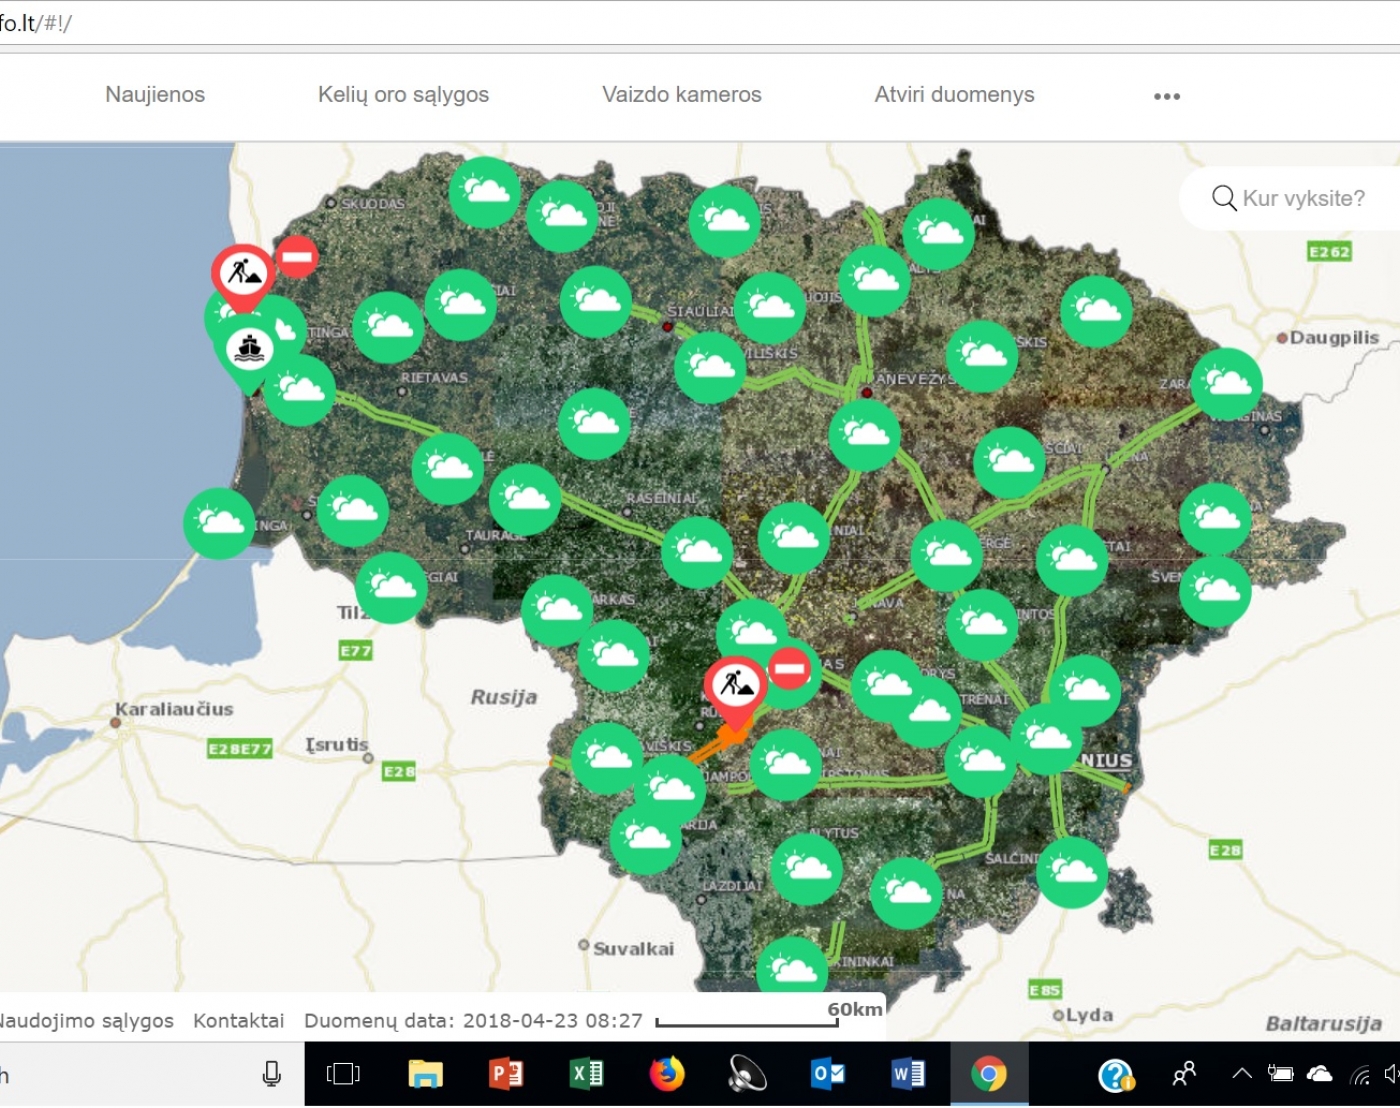
Task: Open the weather marker overlapping the VILNIUS label
Action: (1047, 739)
